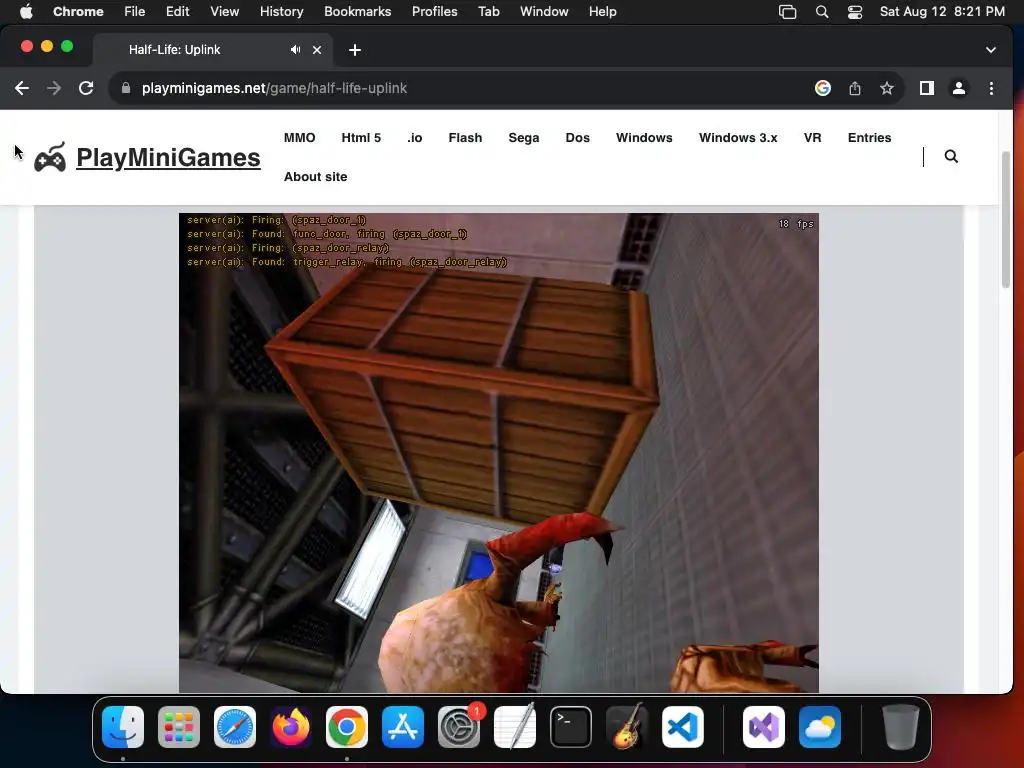Click the screen mirroring menu bar icon
The image size is (1024, 768).
coord(788,12)
